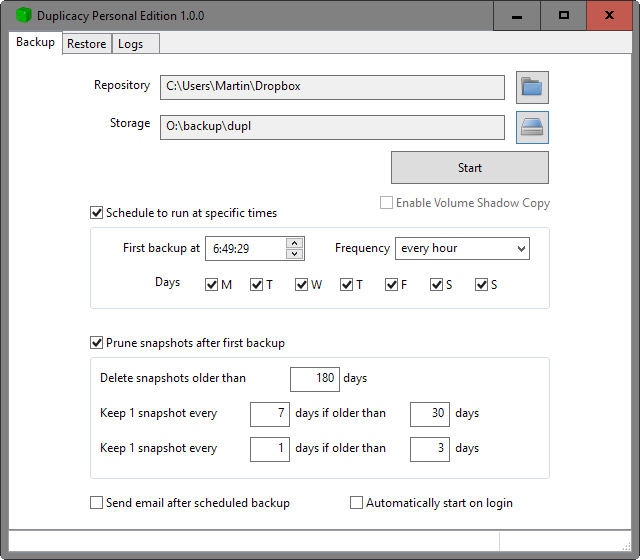The image size is (640, 560).
Task: Click the keep snapshot every 7 days field
Action: (x=270, y=414)
